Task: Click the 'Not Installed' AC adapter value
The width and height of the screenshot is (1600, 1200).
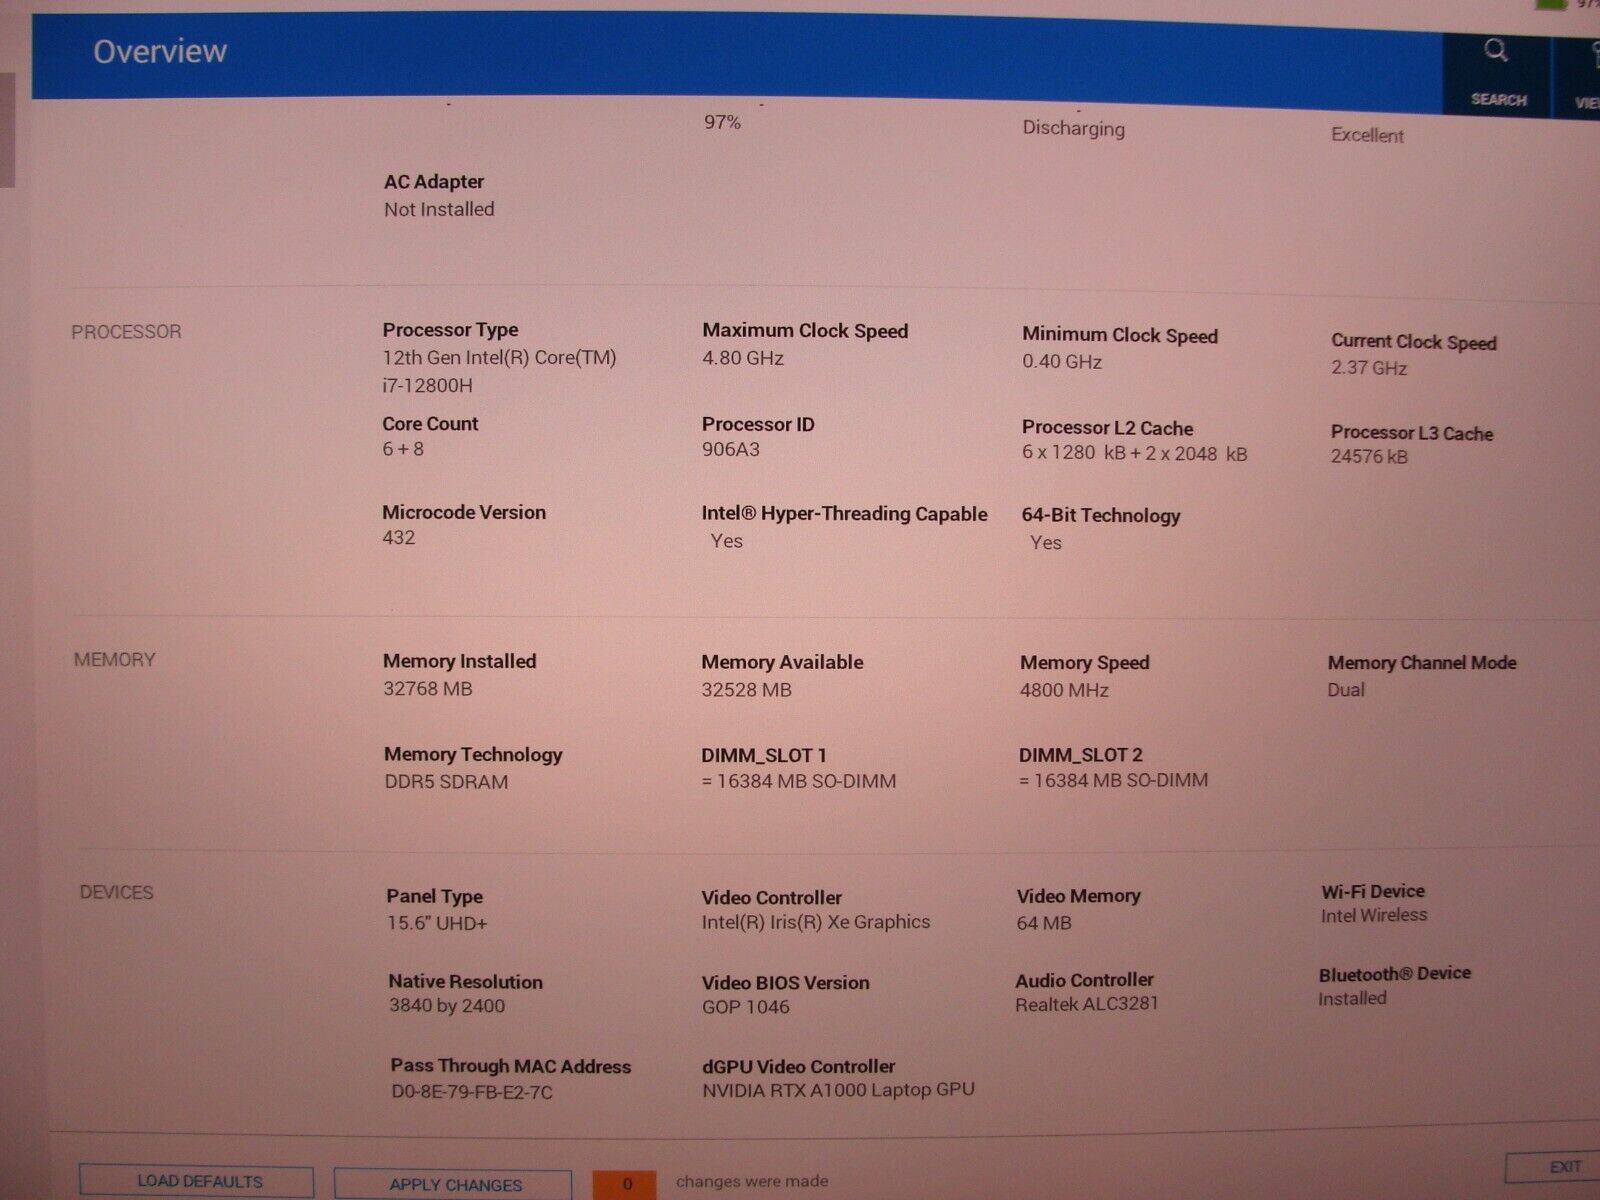Action: tap(439, 209)
